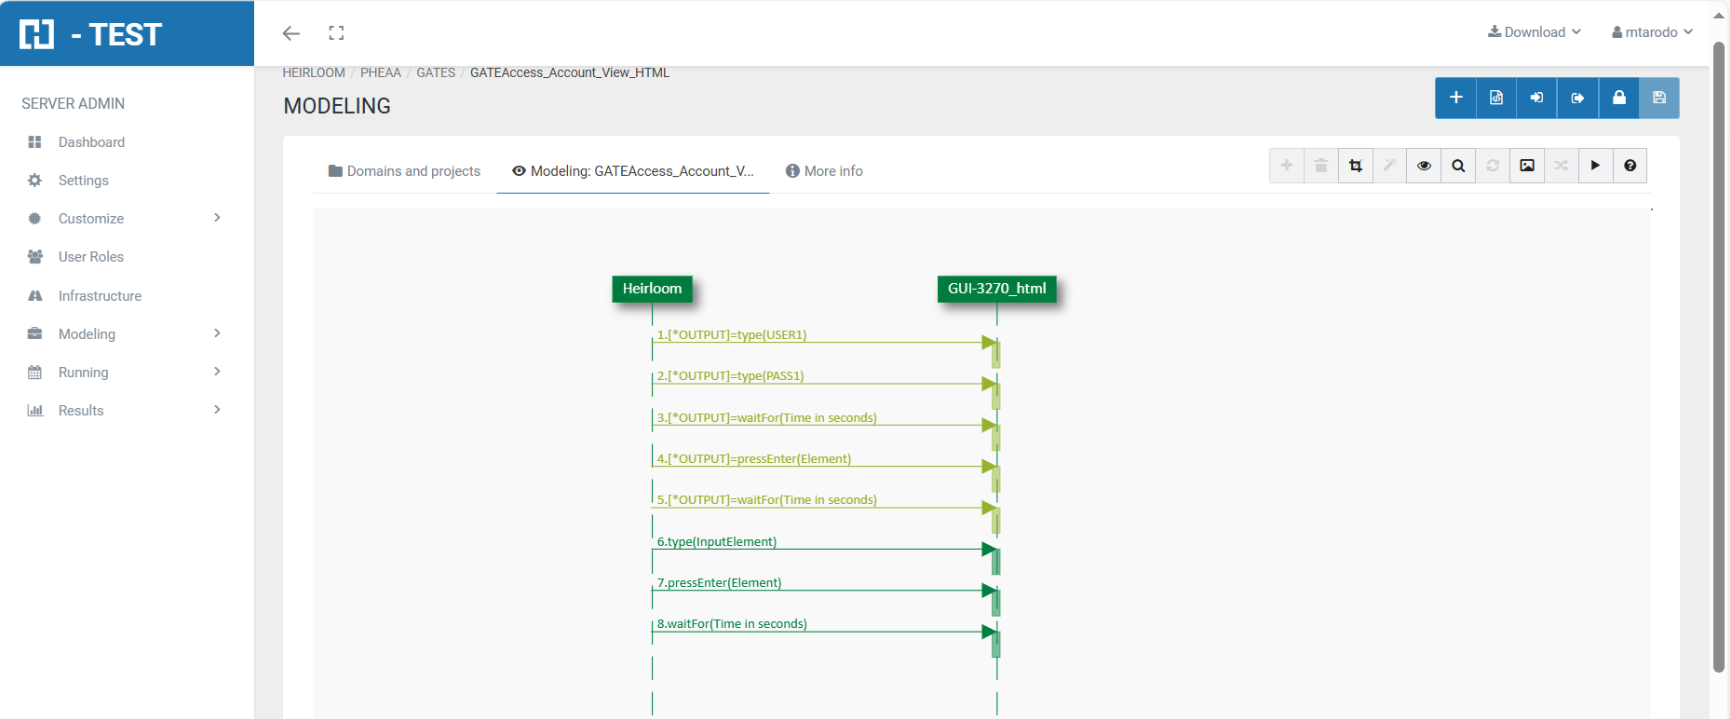Click the code file icon button
Screen dimensions: 1730x719
[x=1496, y=98]
